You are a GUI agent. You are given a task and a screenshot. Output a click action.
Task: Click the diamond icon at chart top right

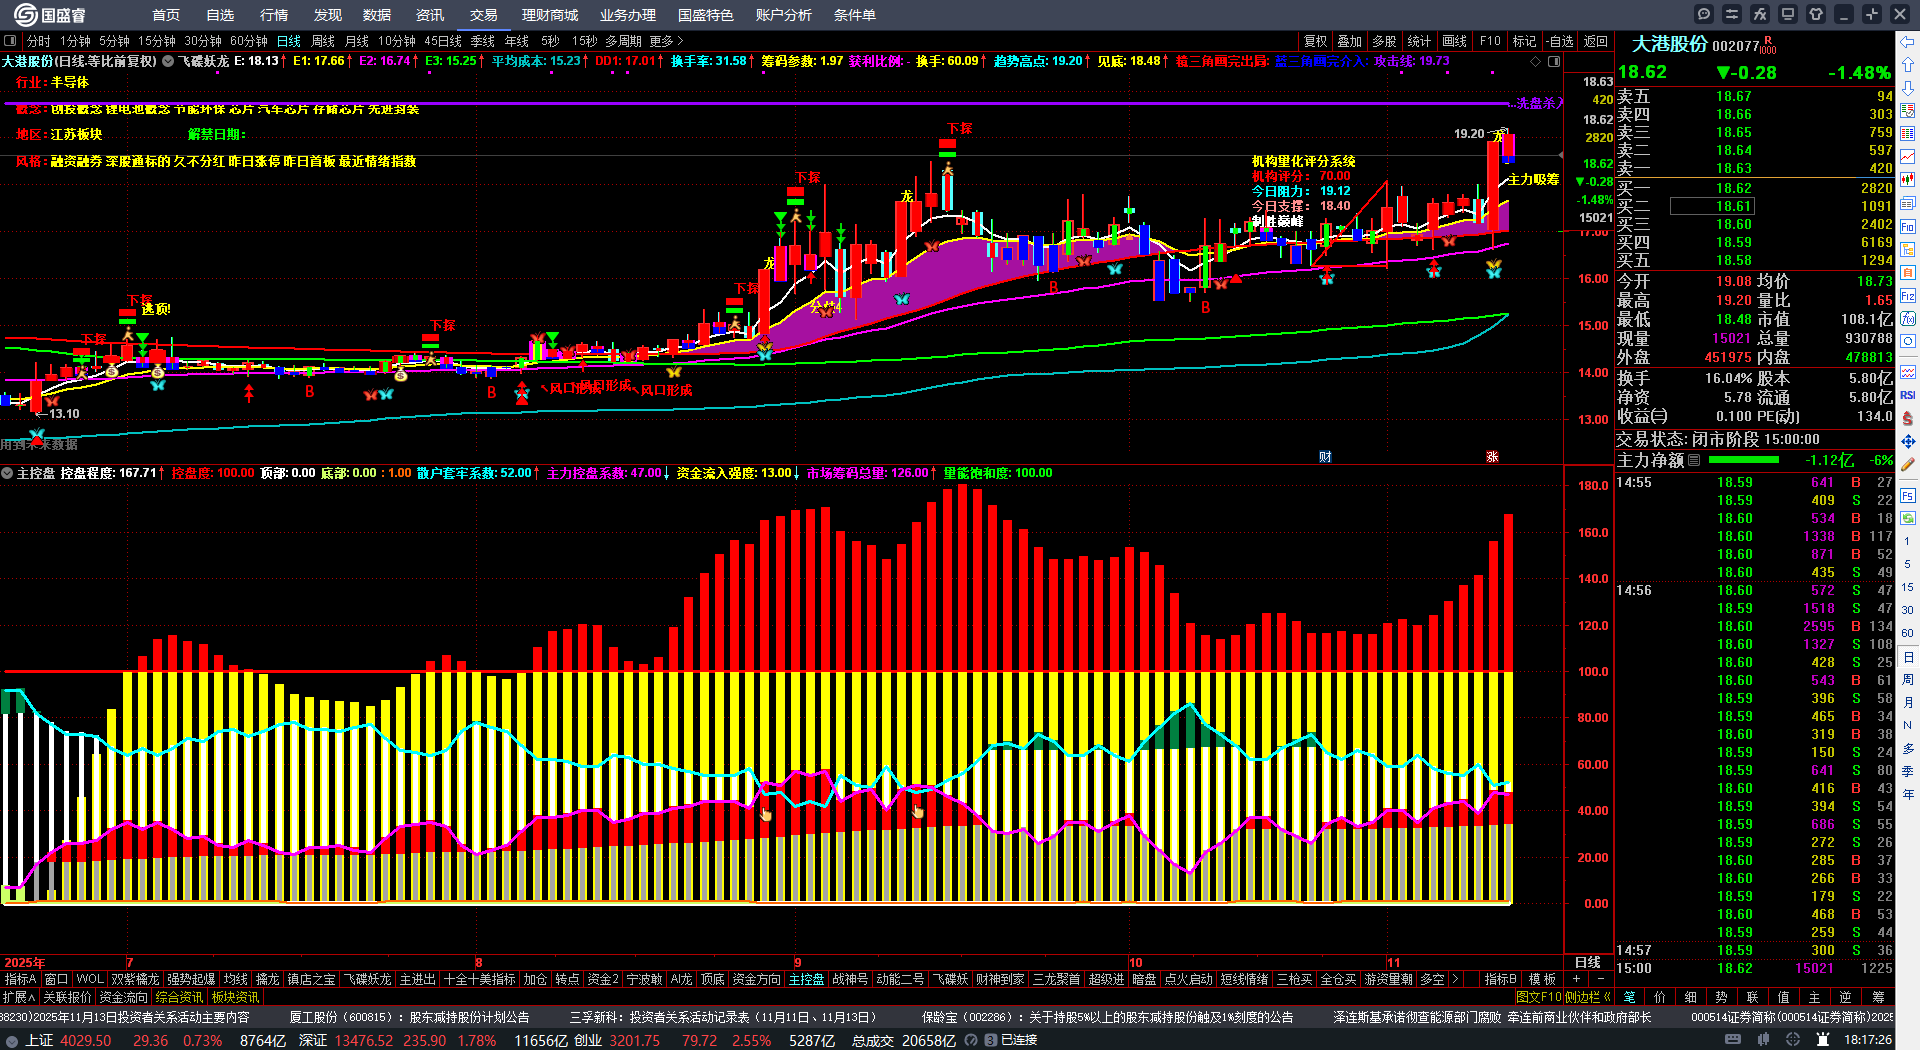[x=1536, y=62]
